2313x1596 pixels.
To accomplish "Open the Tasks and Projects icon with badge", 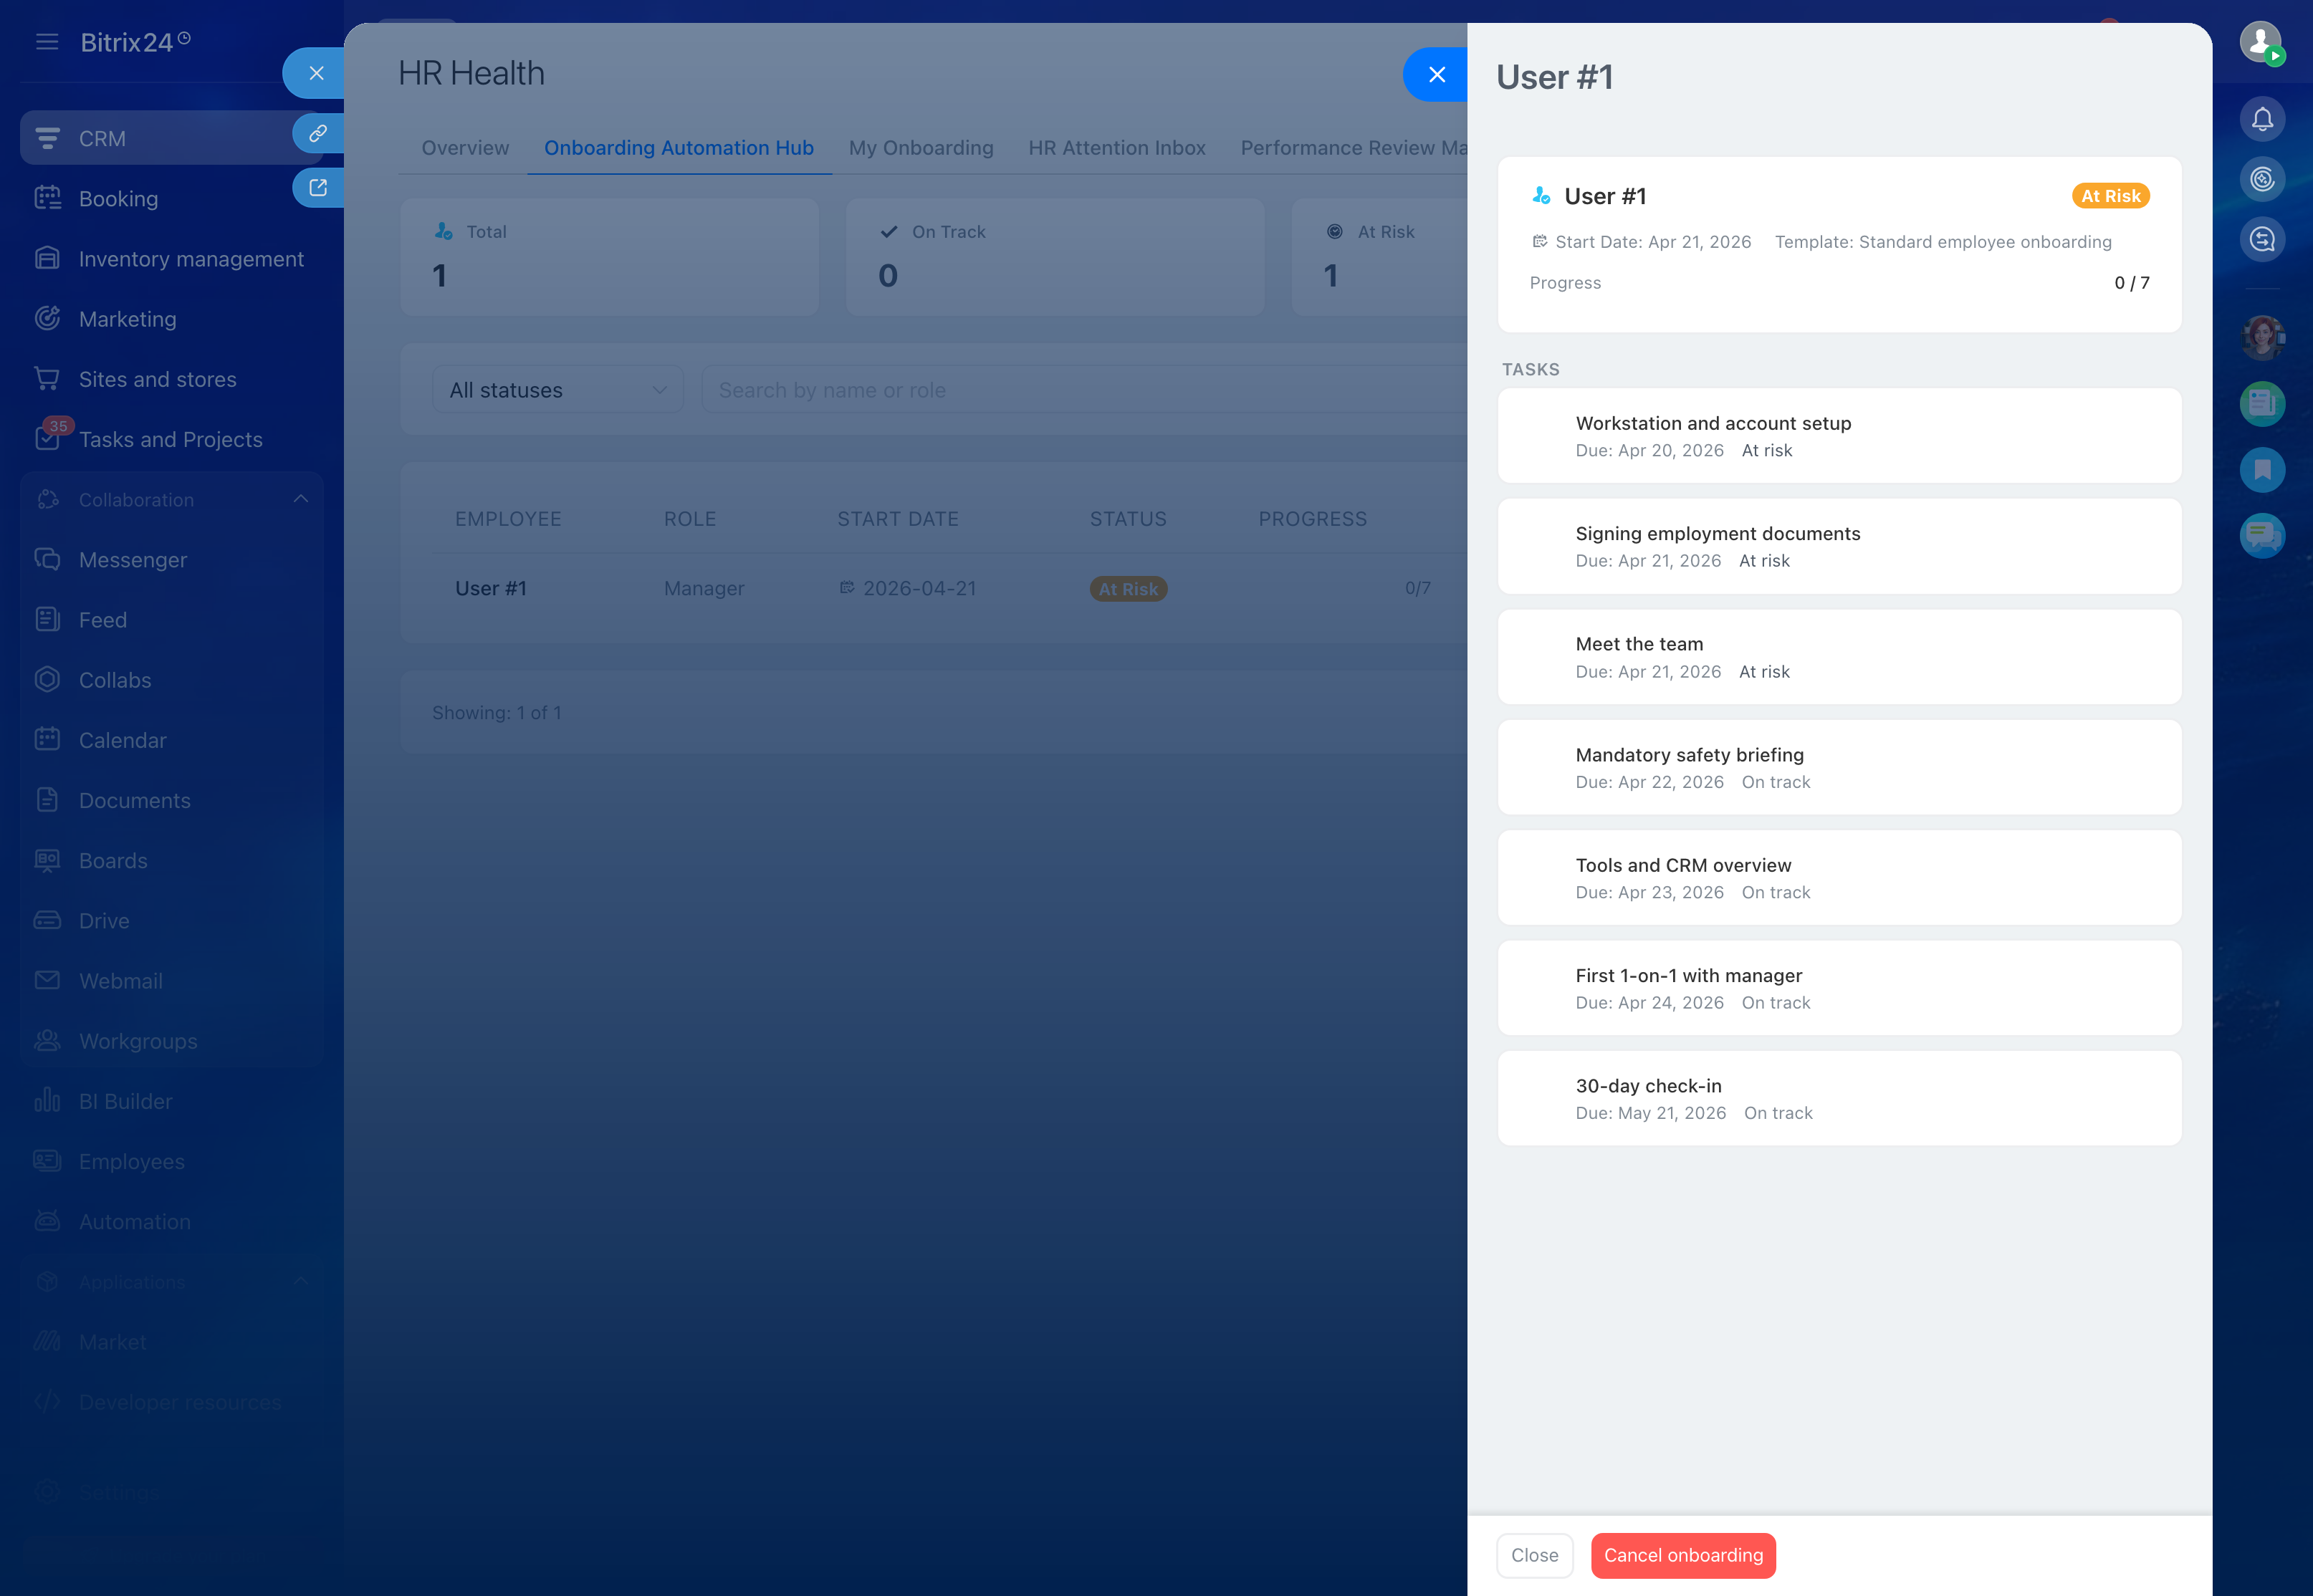I will pyautogui.click(x=47, y=439).
